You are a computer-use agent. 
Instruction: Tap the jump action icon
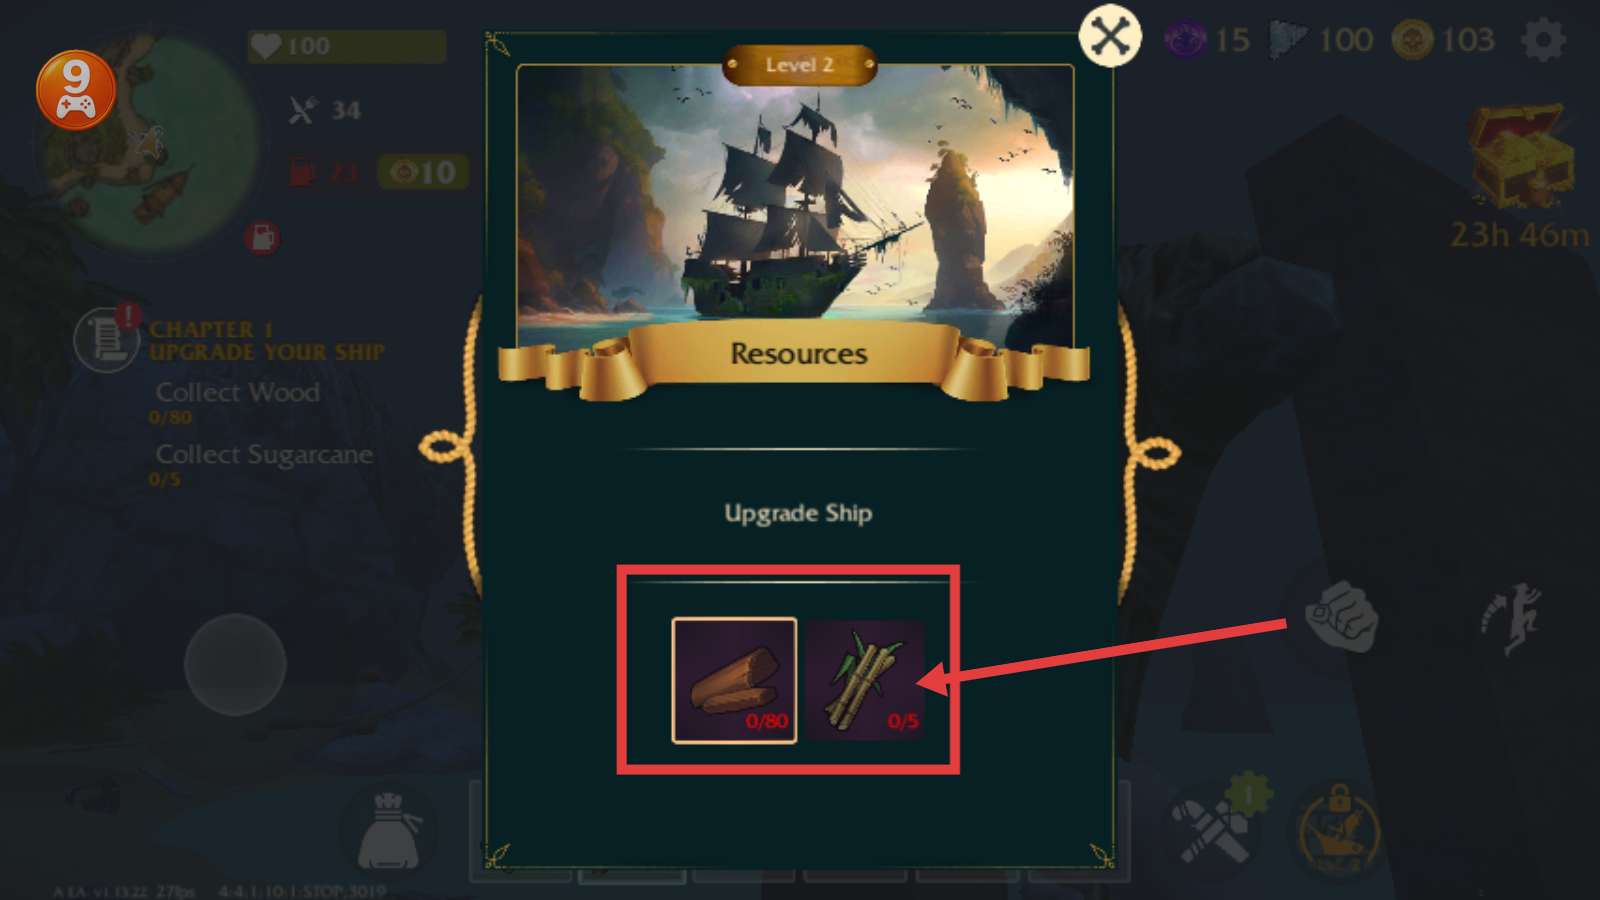pos(1512,618)
